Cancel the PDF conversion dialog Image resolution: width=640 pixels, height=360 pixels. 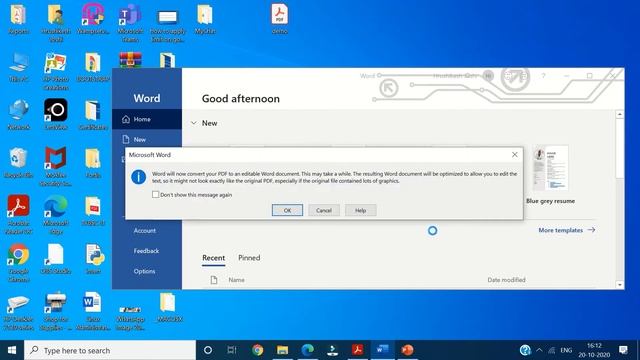(324, 210)
